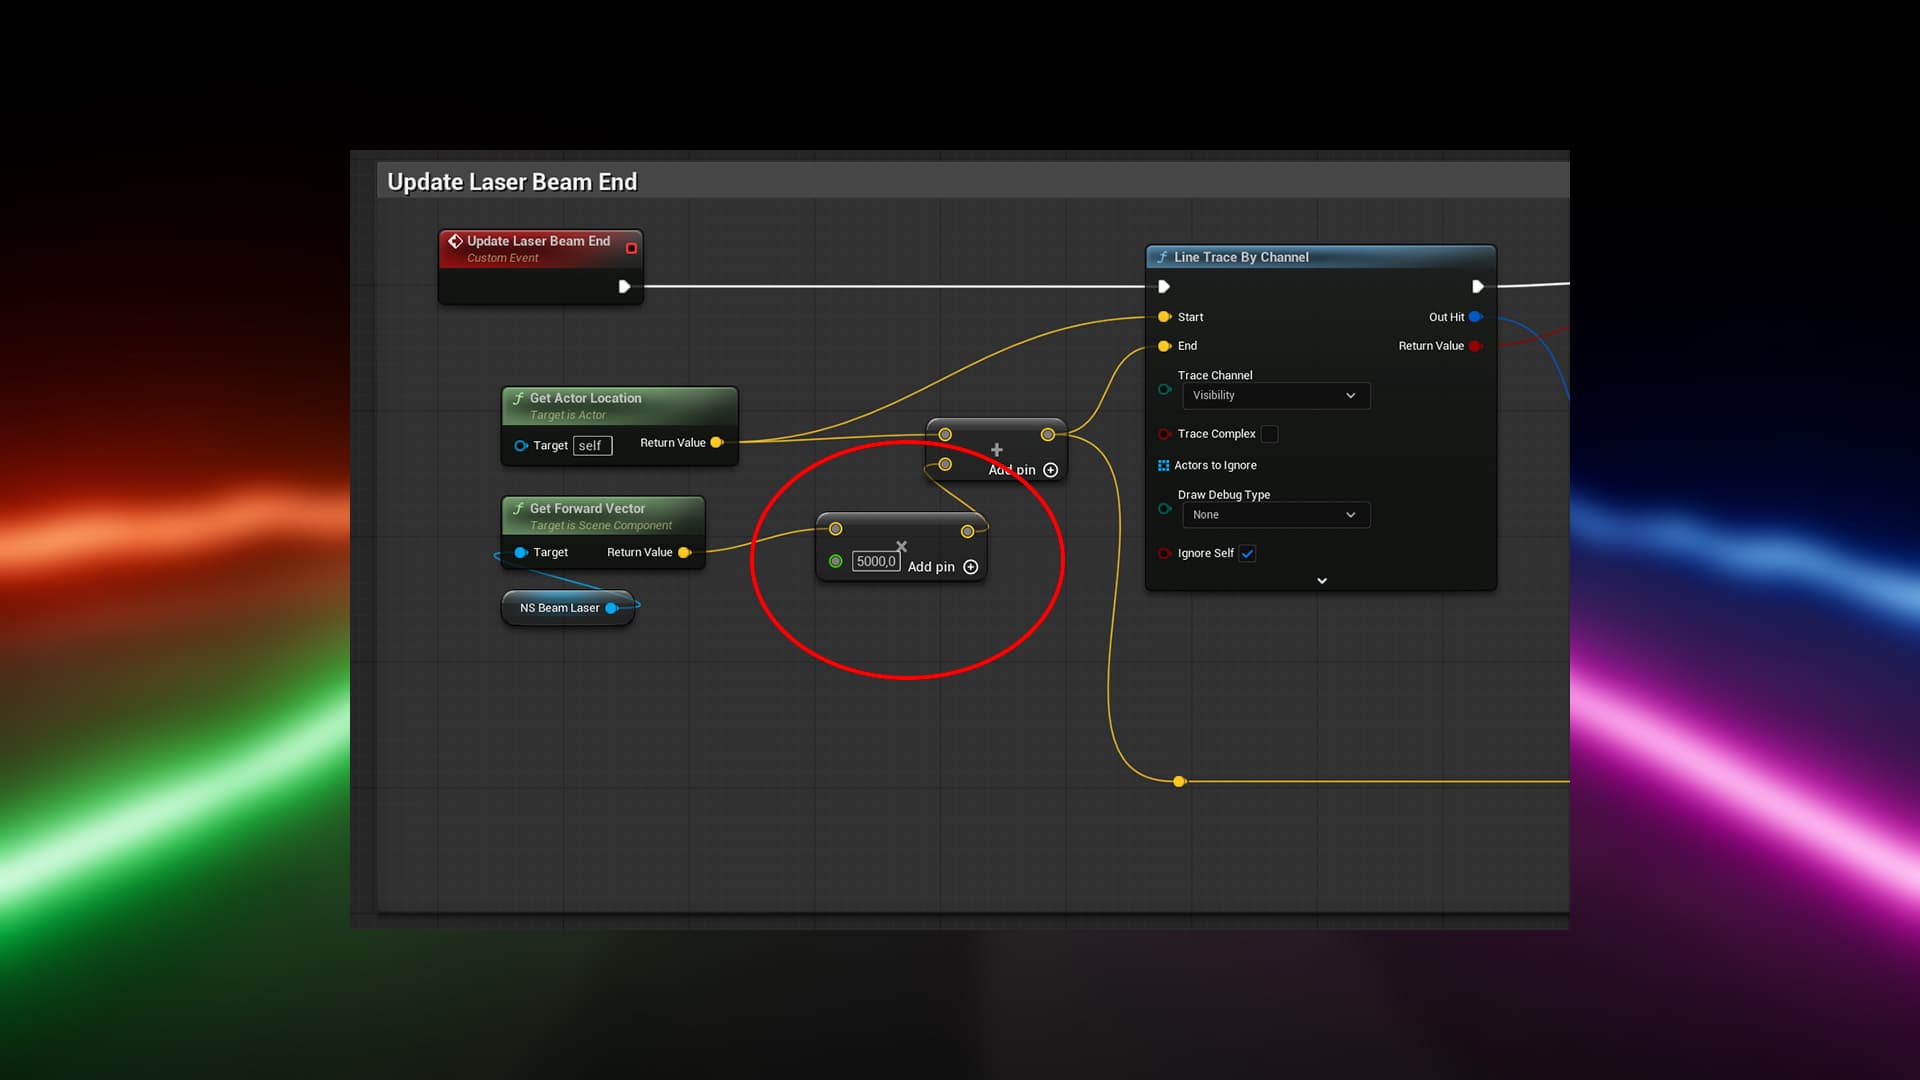Click the Out Hit output pin
Image resolution: width=1920 pixels, height=1080 pixels.
[x=1475, y=317]
